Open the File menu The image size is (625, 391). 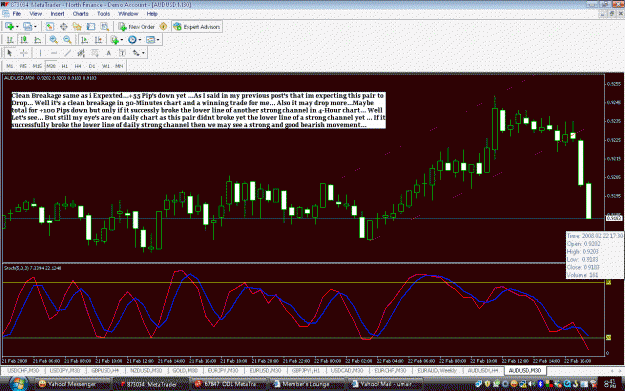17,14
